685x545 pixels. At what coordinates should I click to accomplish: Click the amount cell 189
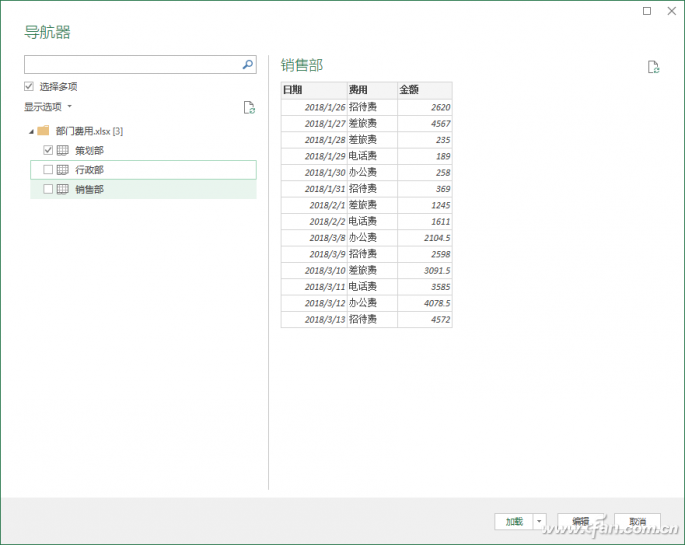(x=425, y=156)
